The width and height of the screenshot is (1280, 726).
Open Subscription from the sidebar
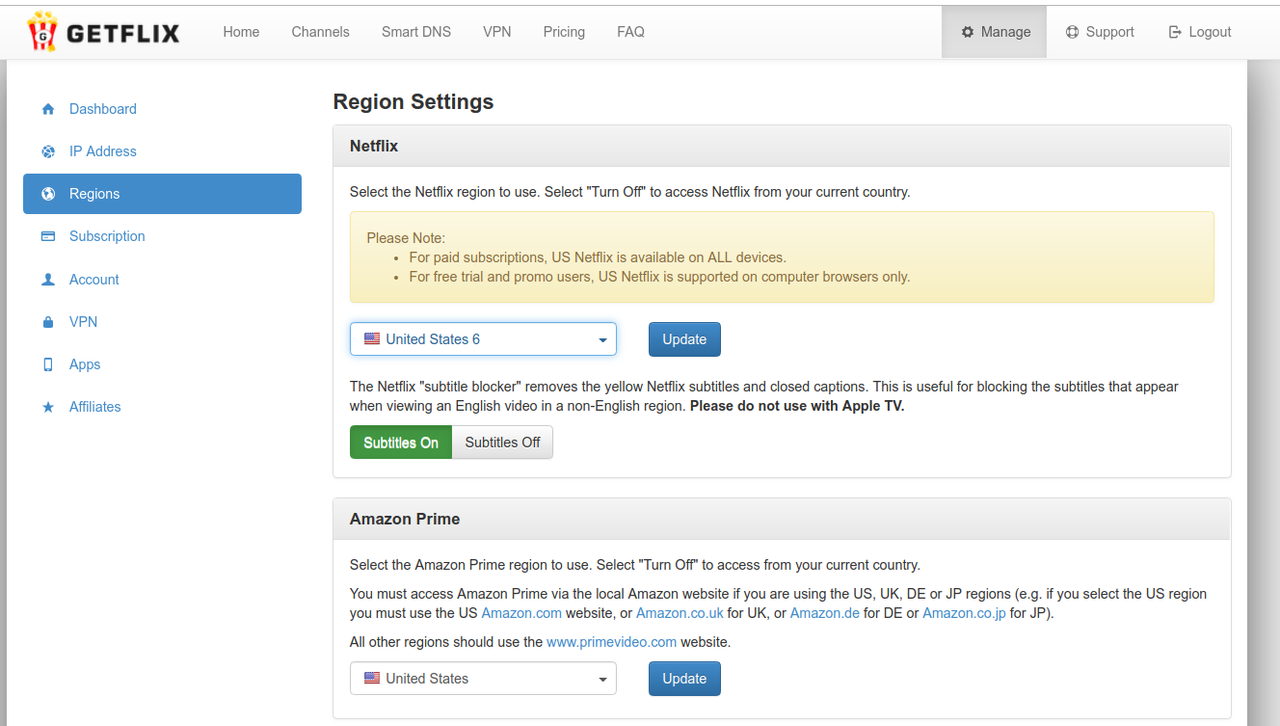click(x=162, y=236)
